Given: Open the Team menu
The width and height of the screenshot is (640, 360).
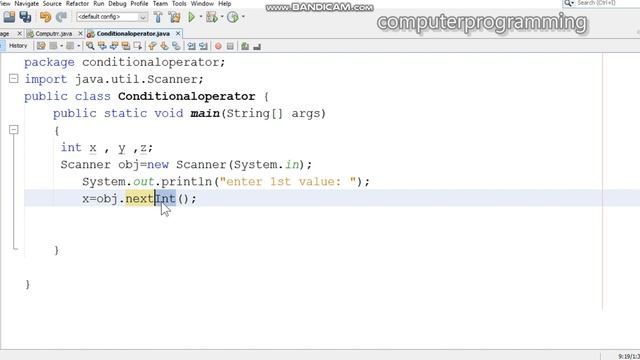Looking at the screenshot, I should tap(160, 4).
